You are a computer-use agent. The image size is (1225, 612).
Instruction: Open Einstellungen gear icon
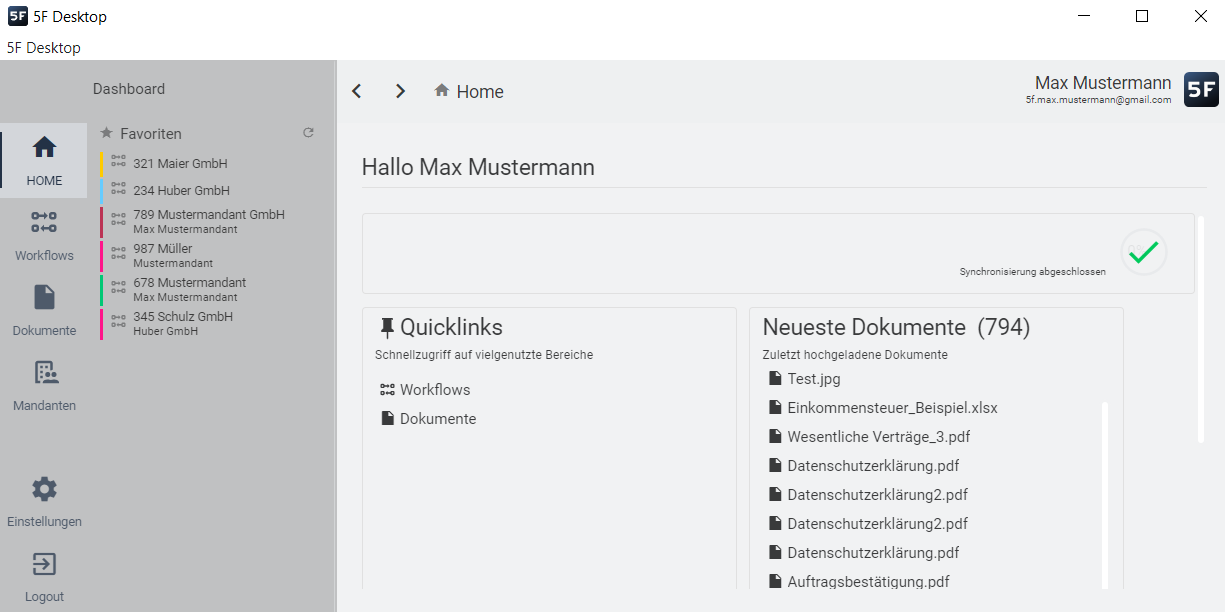coord(44,489)
